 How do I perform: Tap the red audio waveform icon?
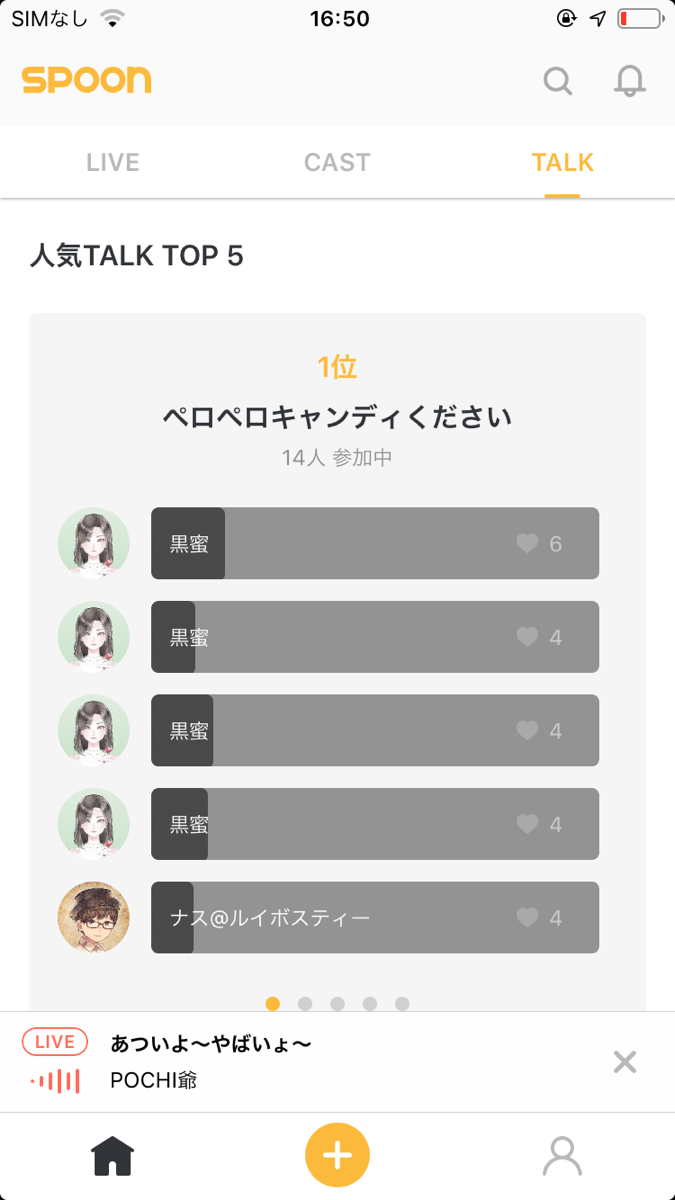point(54,1080)
